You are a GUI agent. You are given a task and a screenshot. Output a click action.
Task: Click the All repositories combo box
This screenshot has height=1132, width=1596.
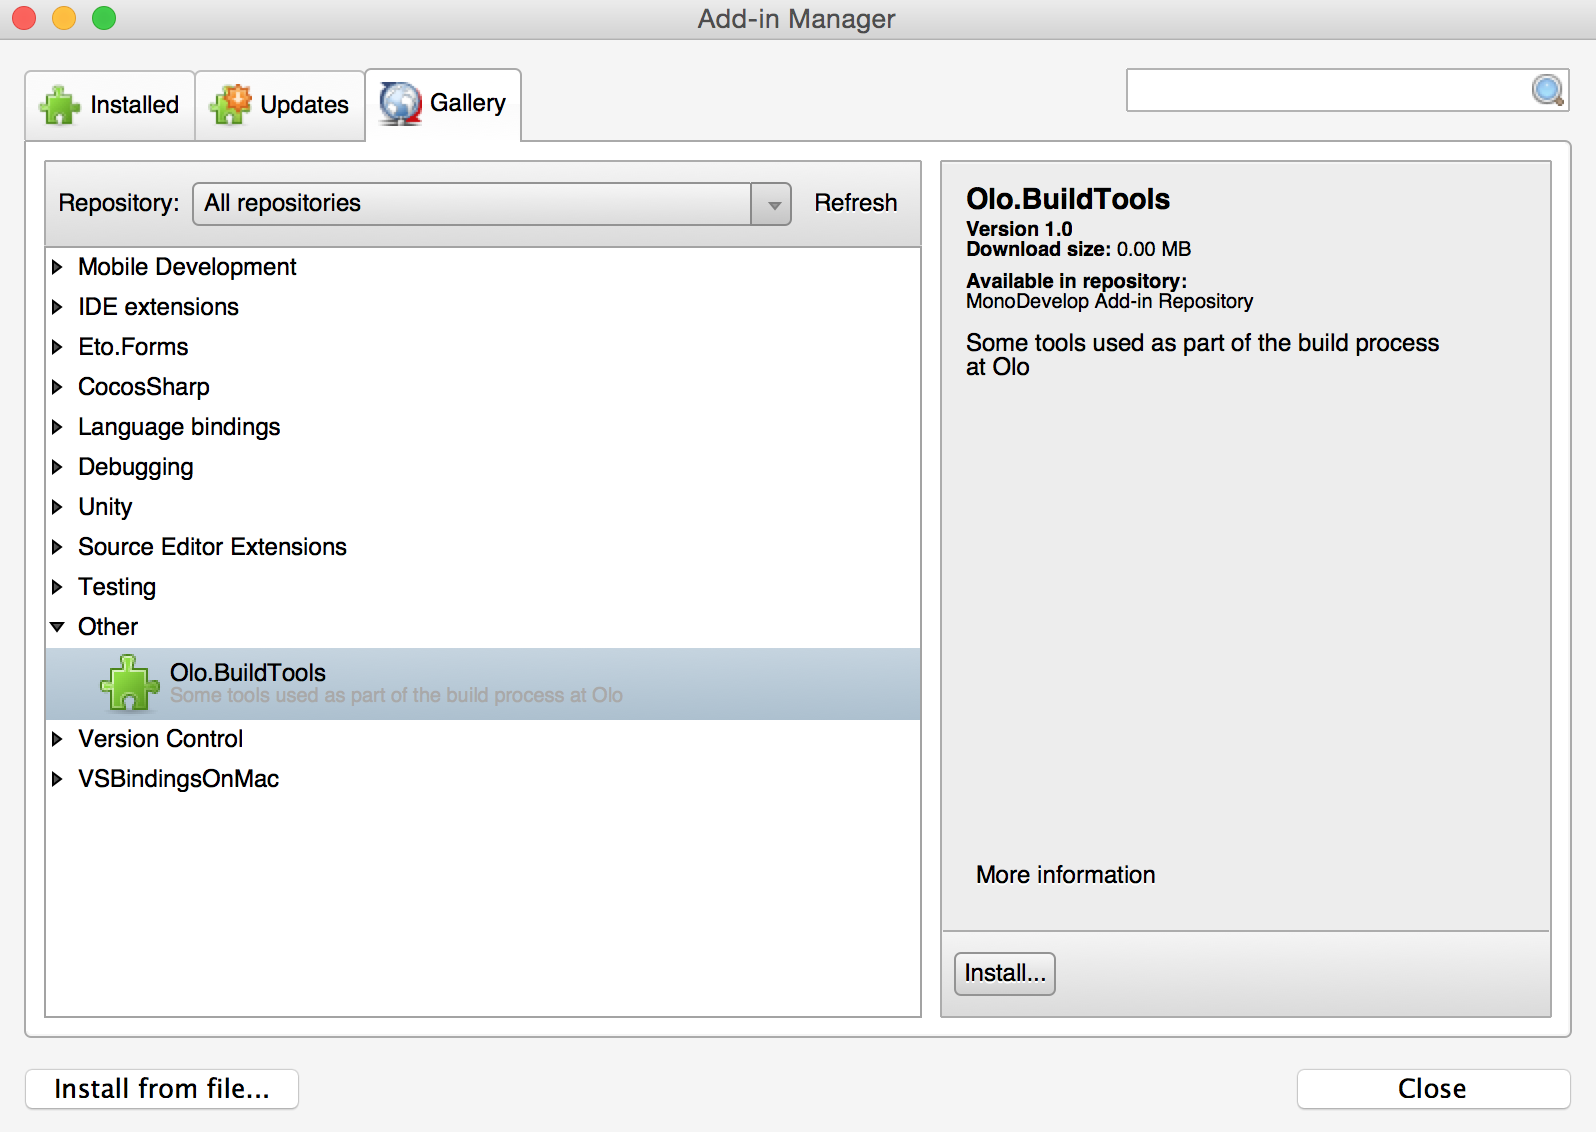coord(491,204)
